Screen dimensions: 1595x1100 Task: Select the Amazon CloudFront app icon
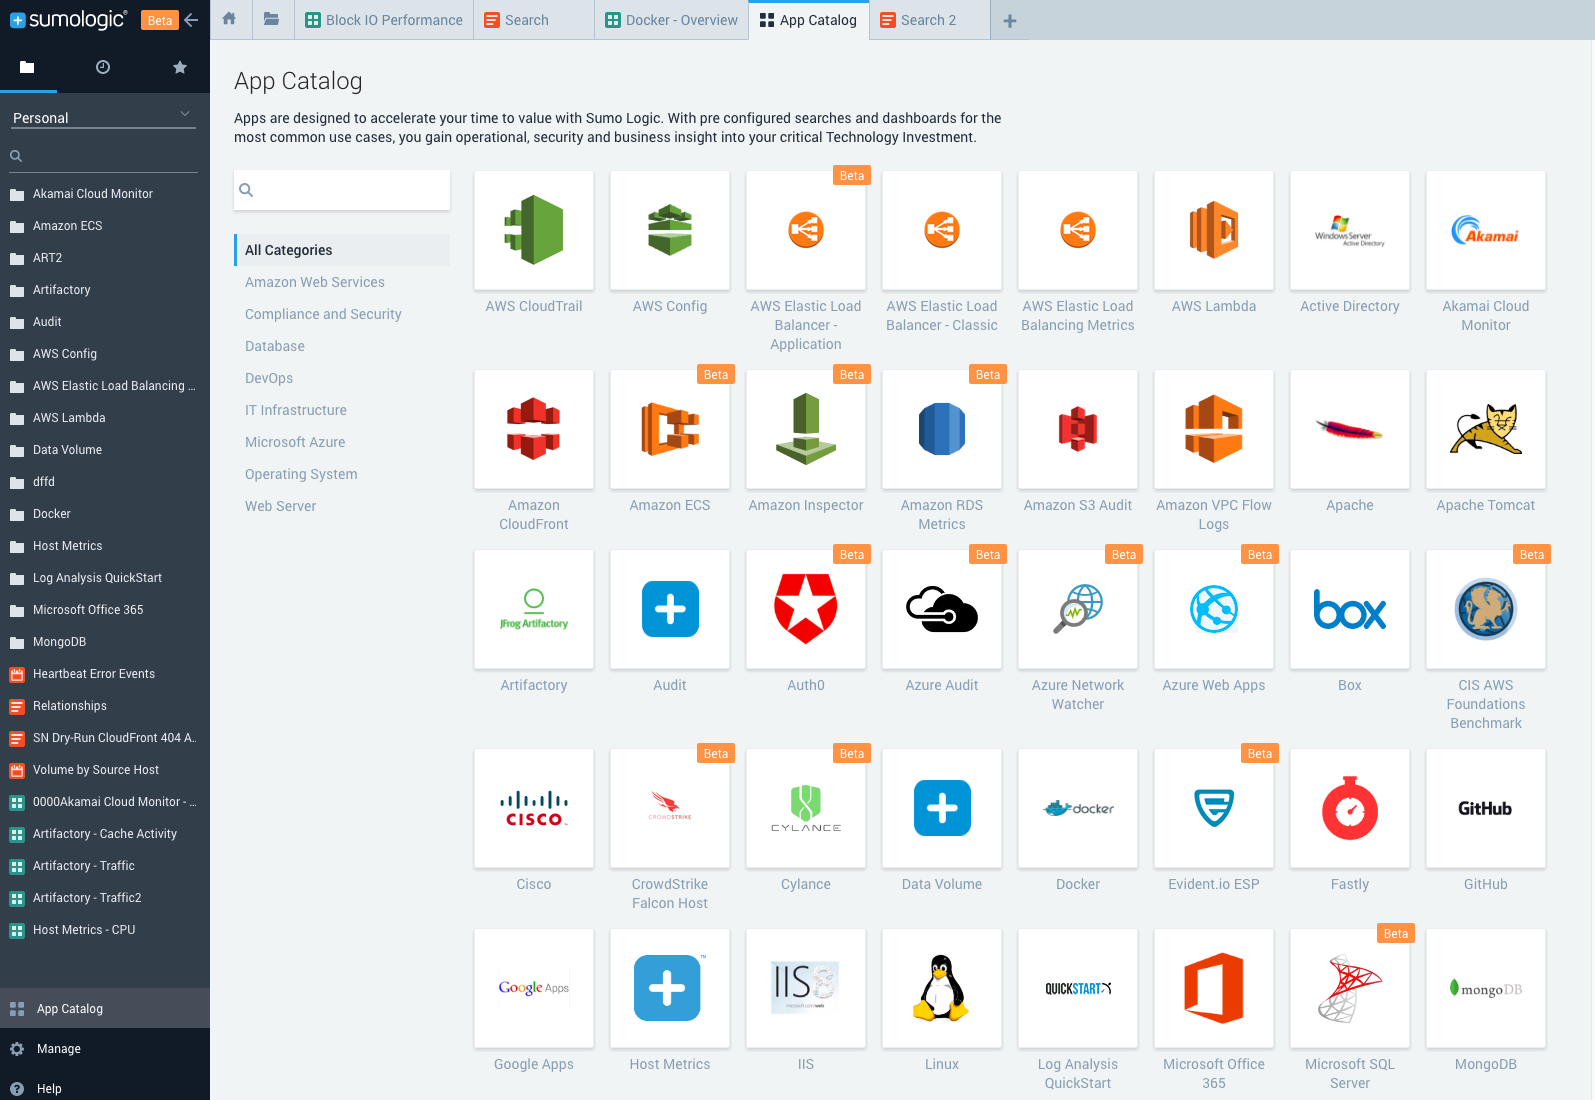[x=534, y=429]
